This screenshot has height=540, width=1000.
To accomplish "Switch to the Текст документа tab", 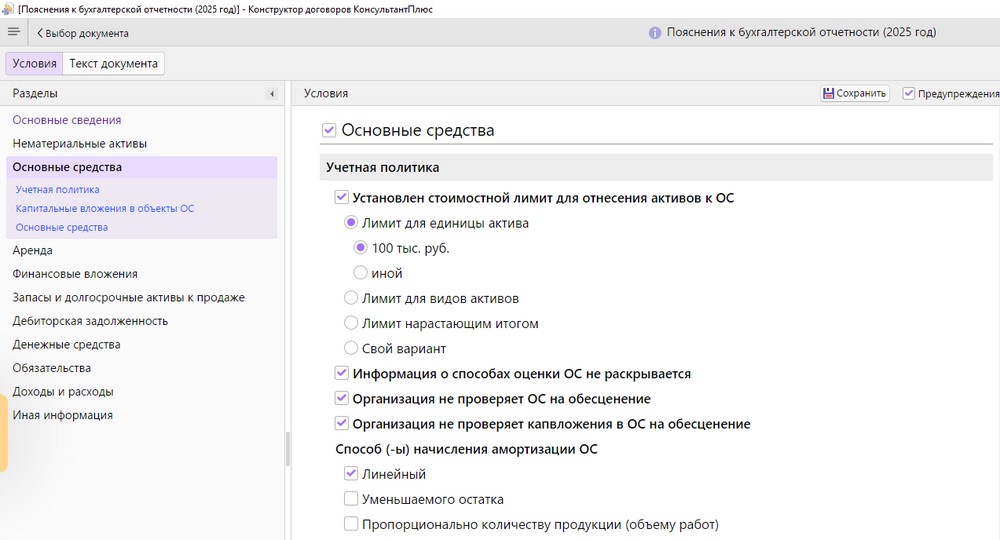I will pos(113,63).
